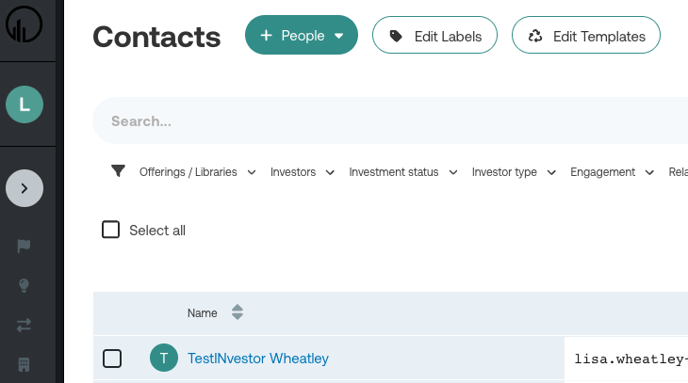Click the app logo in the sidebar
The image size is (688, 383).
[24, 25]
